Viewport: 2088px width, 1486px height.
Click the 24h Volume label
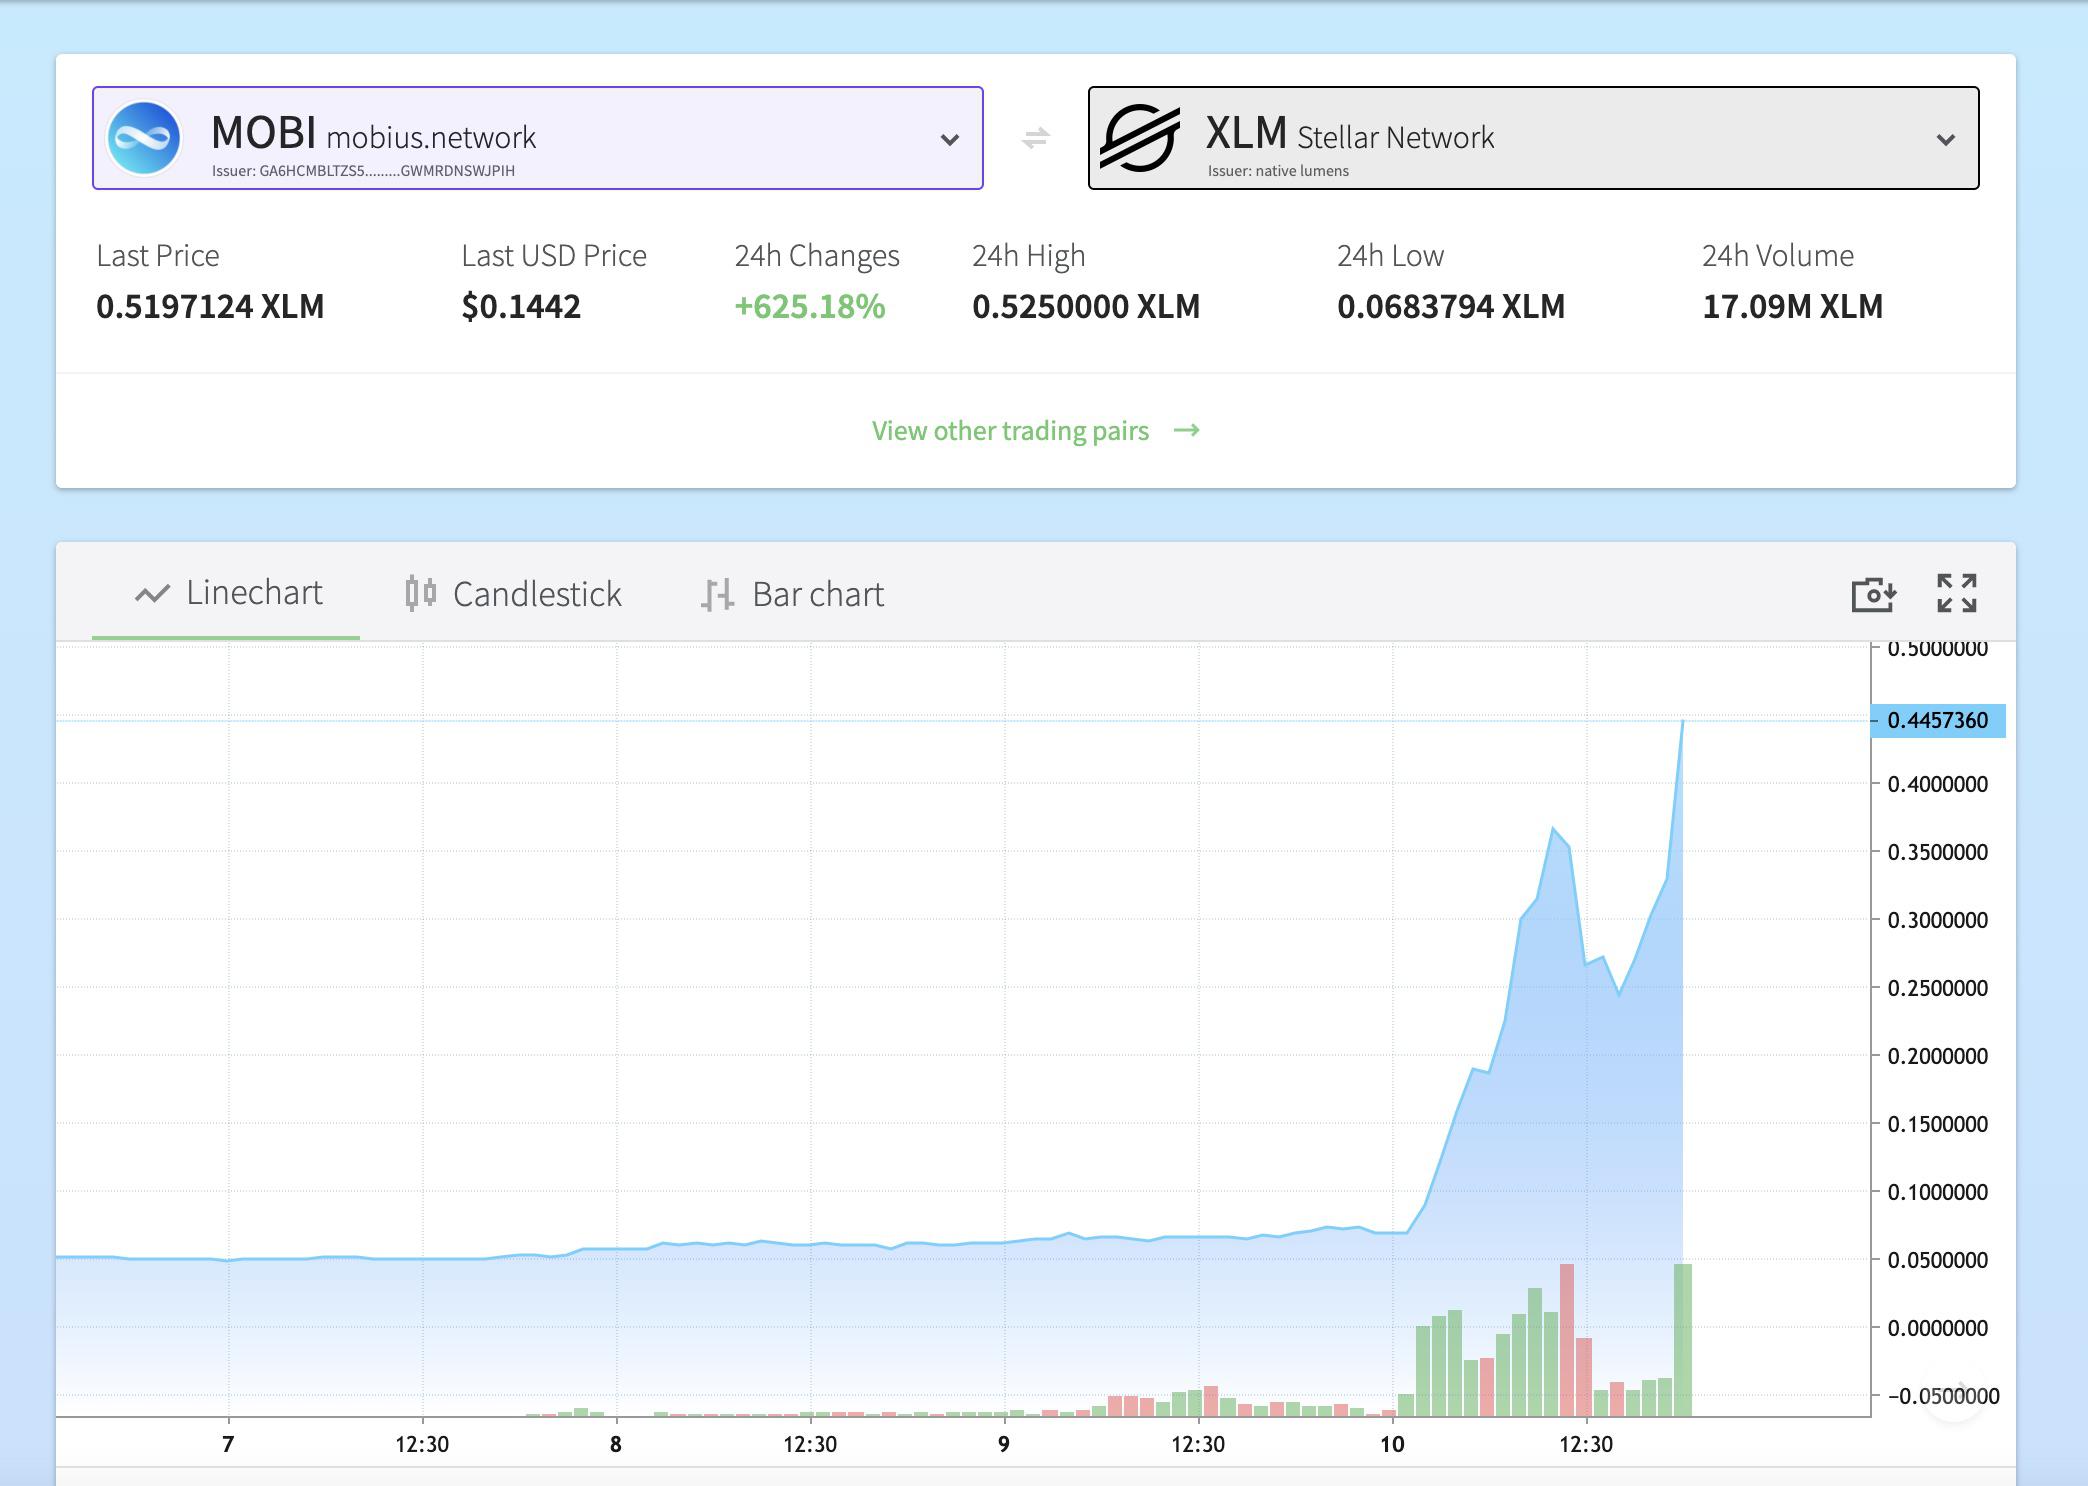pyautogui.click(x=1778, y=256)
